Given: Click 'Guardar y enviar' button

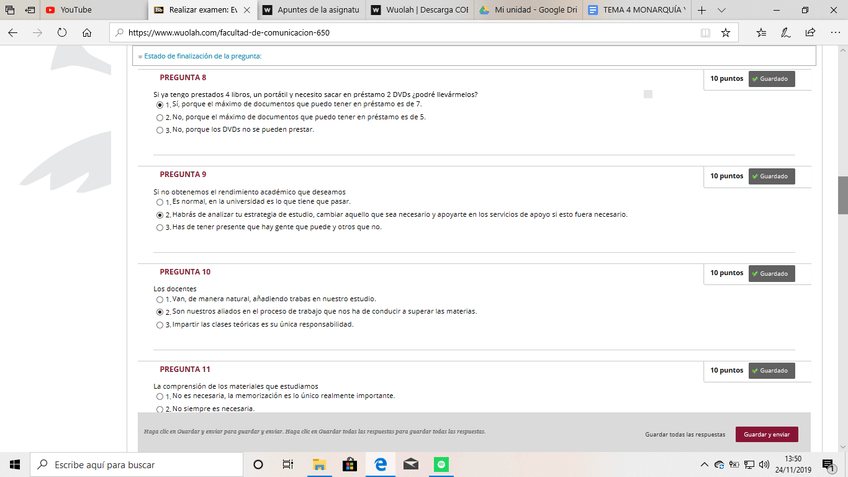Looking at the screenshot, I should (x=766, y=435).
